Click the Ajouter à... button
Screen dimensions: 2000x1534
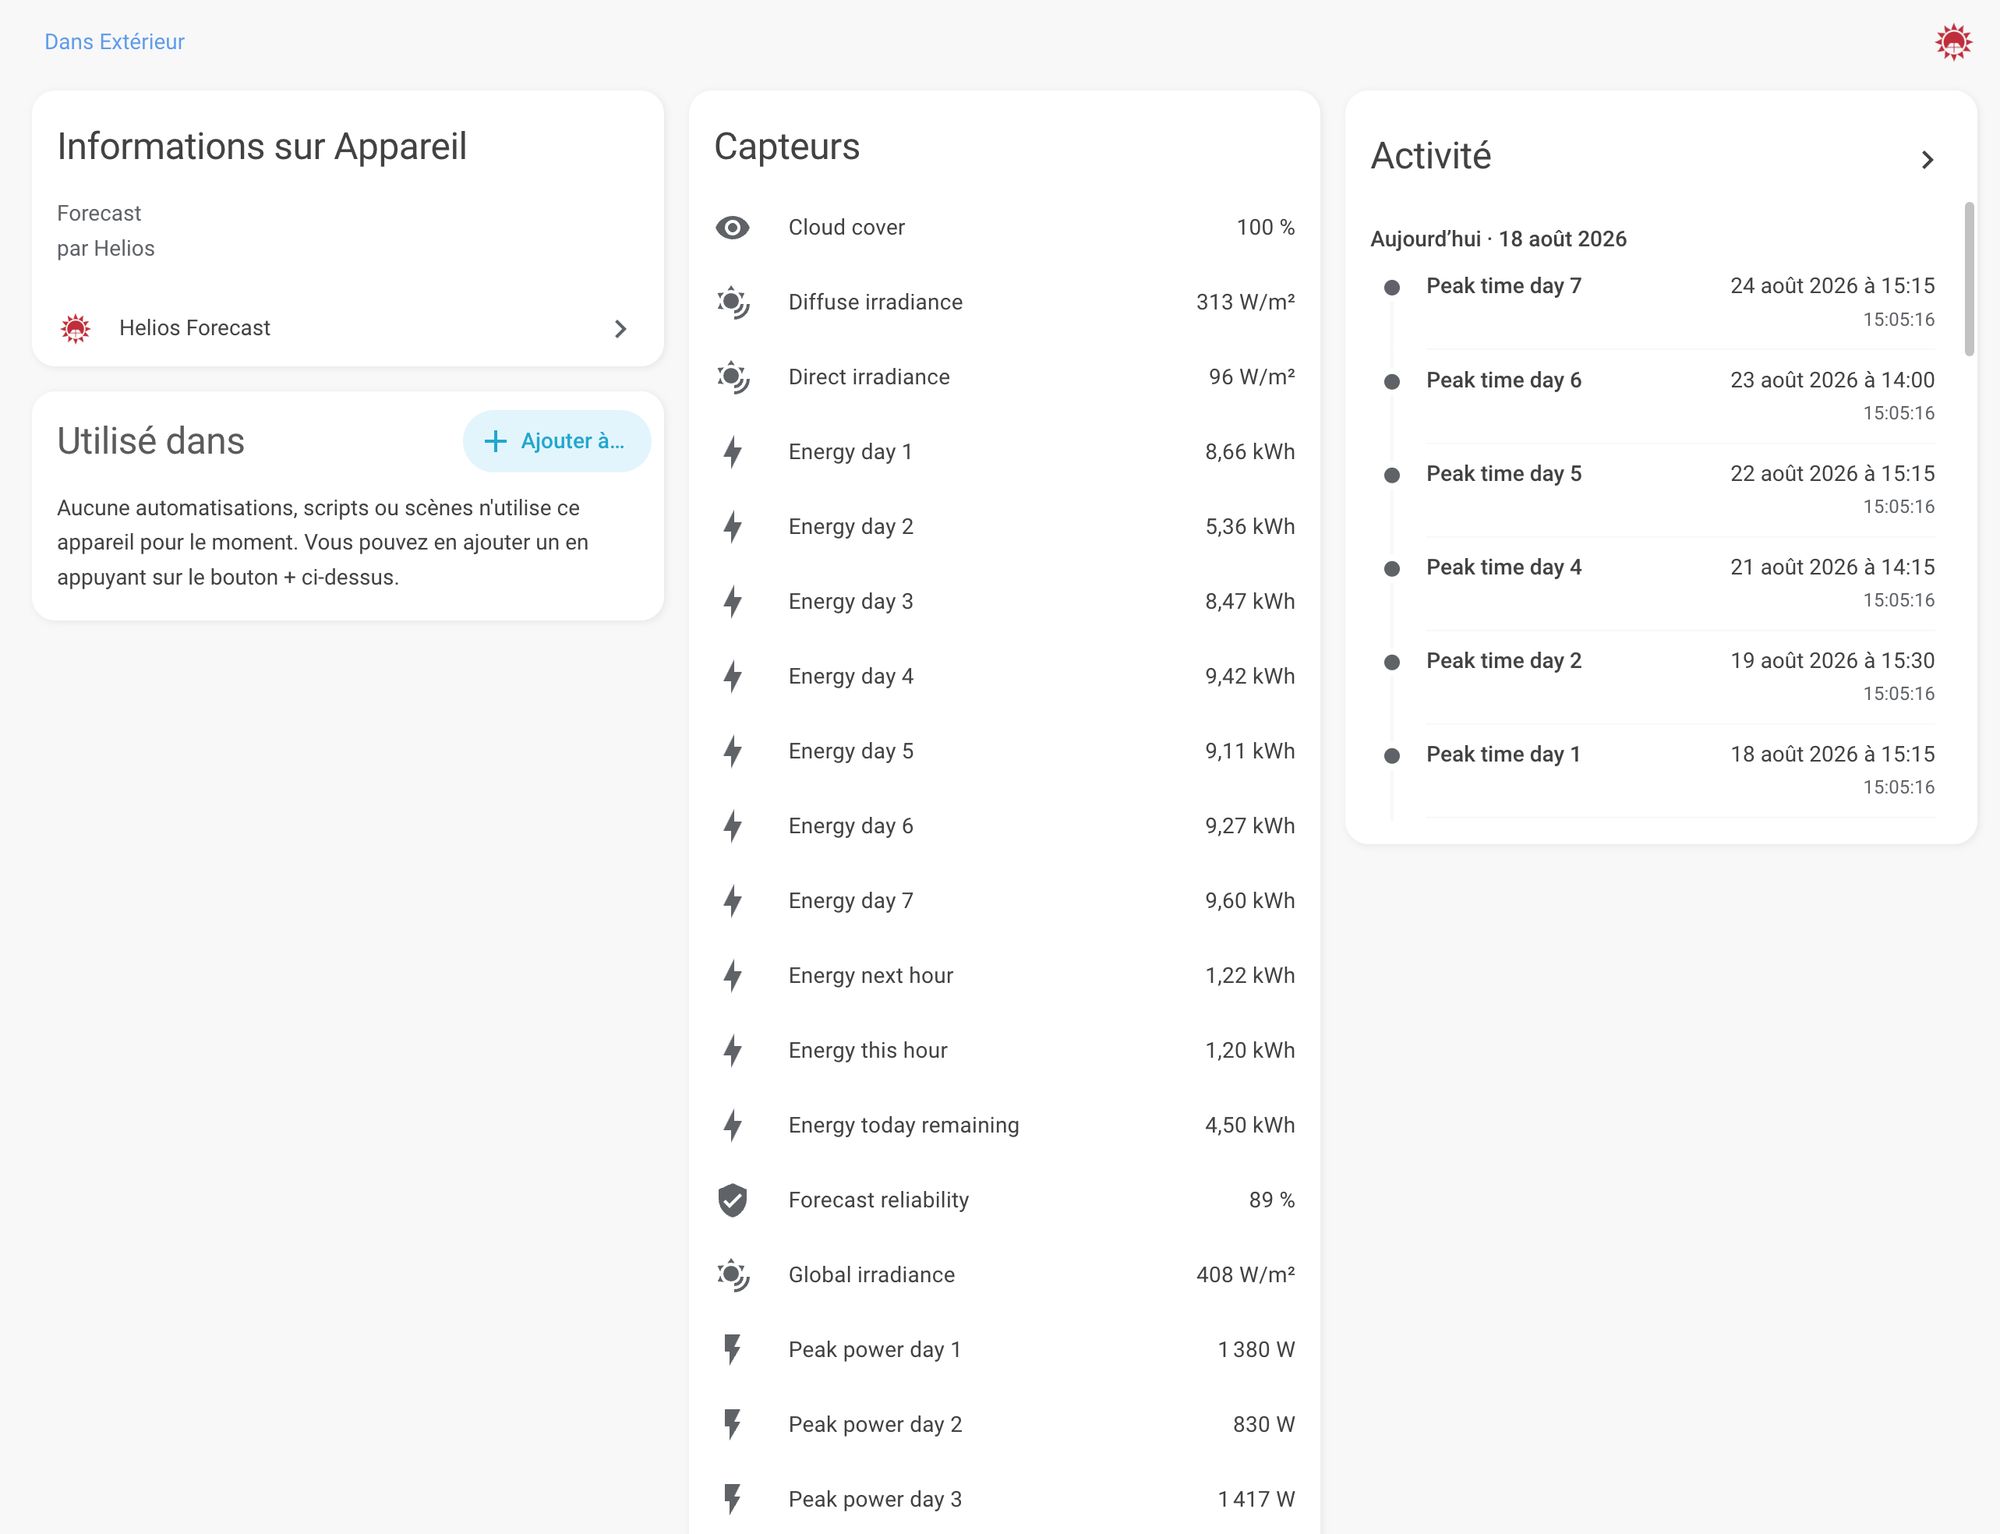[x=557, y=441]
